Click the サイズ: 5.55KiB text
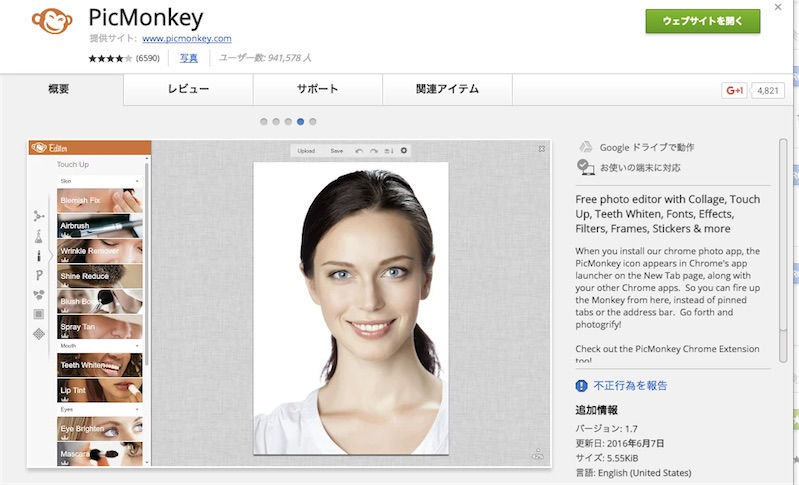The height and width of the screenshot is (485, 799). coord(606,458)
